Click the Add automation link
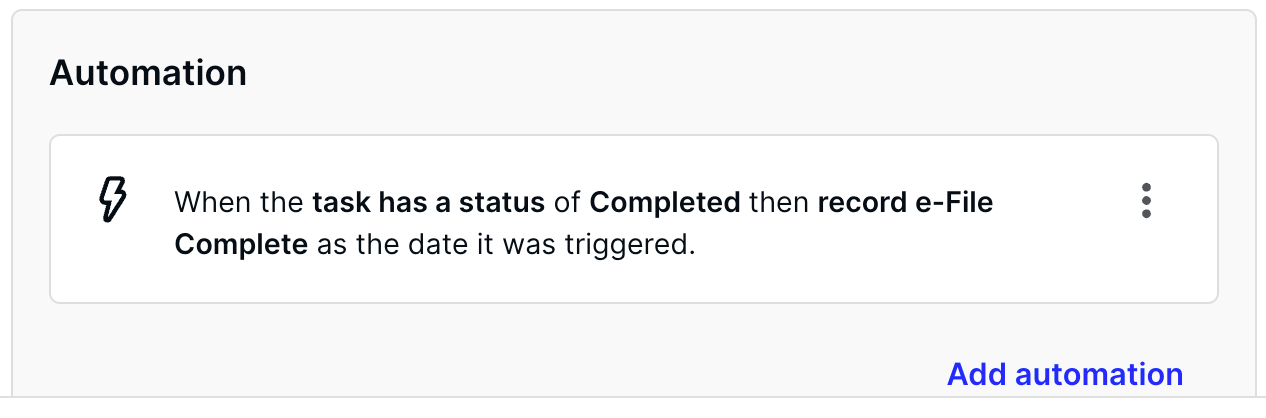 click(x=1065, y=375)
